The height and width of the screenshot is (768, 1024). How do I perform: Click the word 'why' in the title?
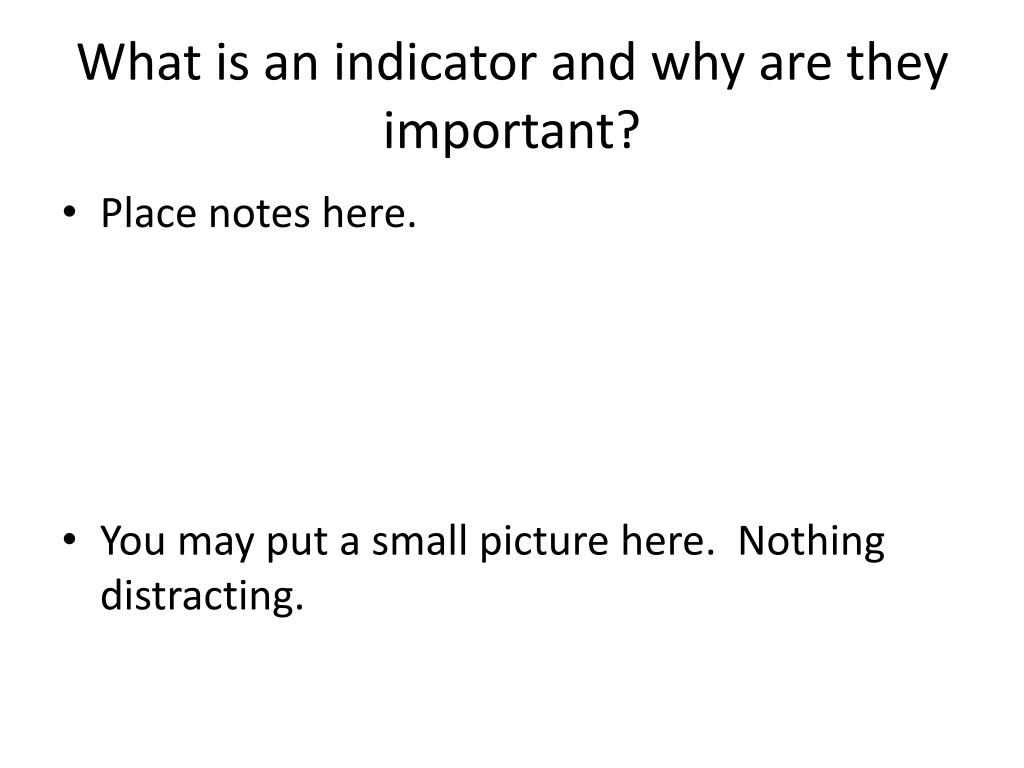click(x=697, y=67)
